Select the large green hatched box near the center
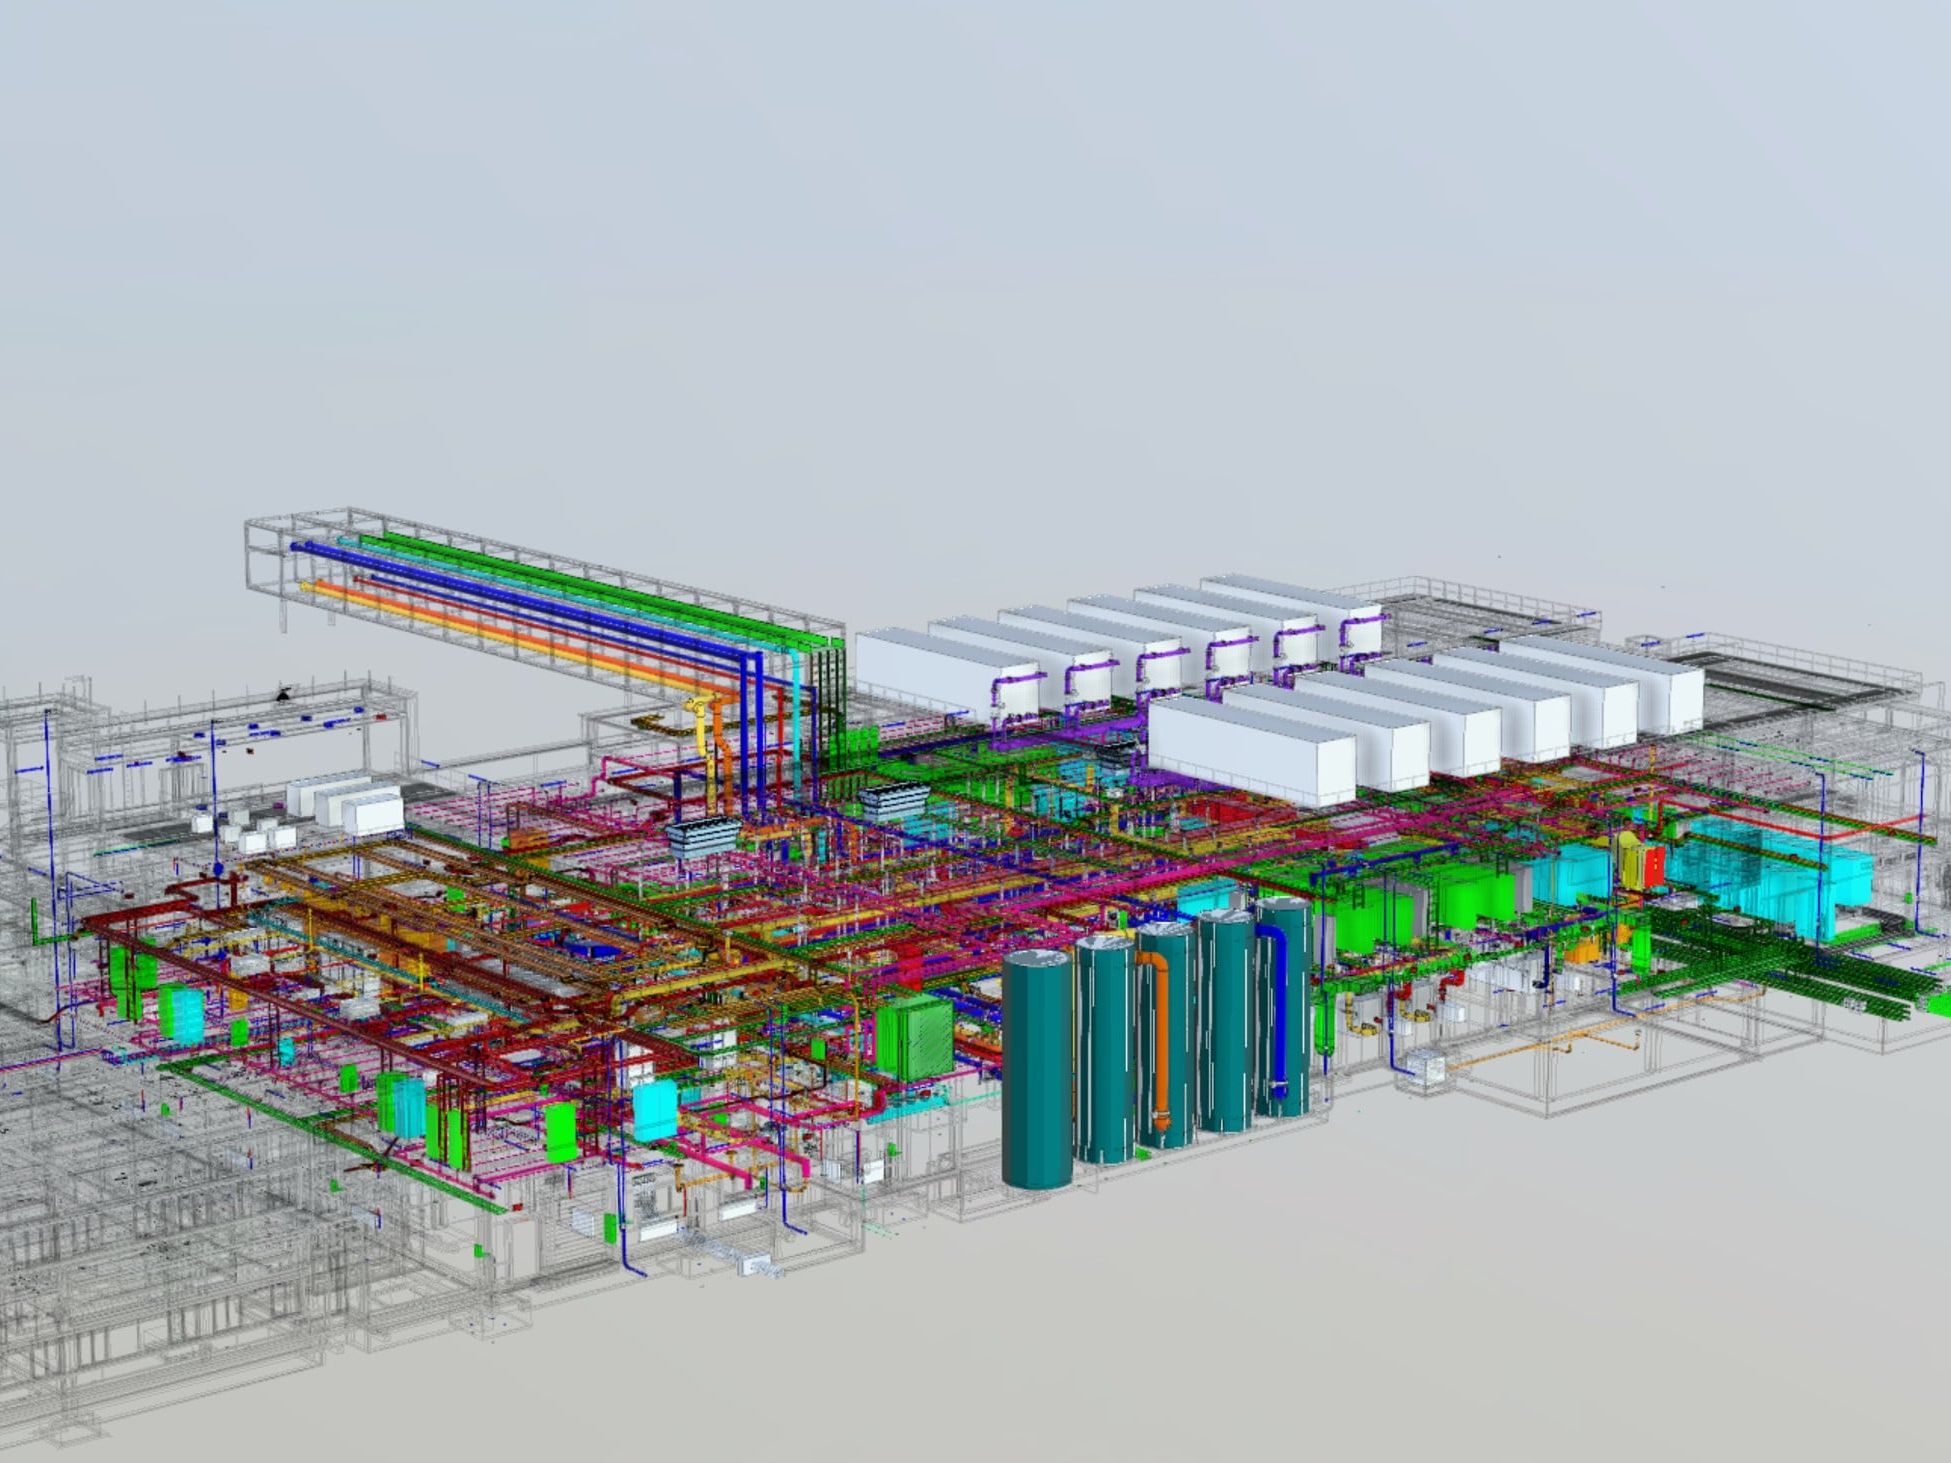This screenshot has width=1951, height=1463. (x=914, y=1036)
